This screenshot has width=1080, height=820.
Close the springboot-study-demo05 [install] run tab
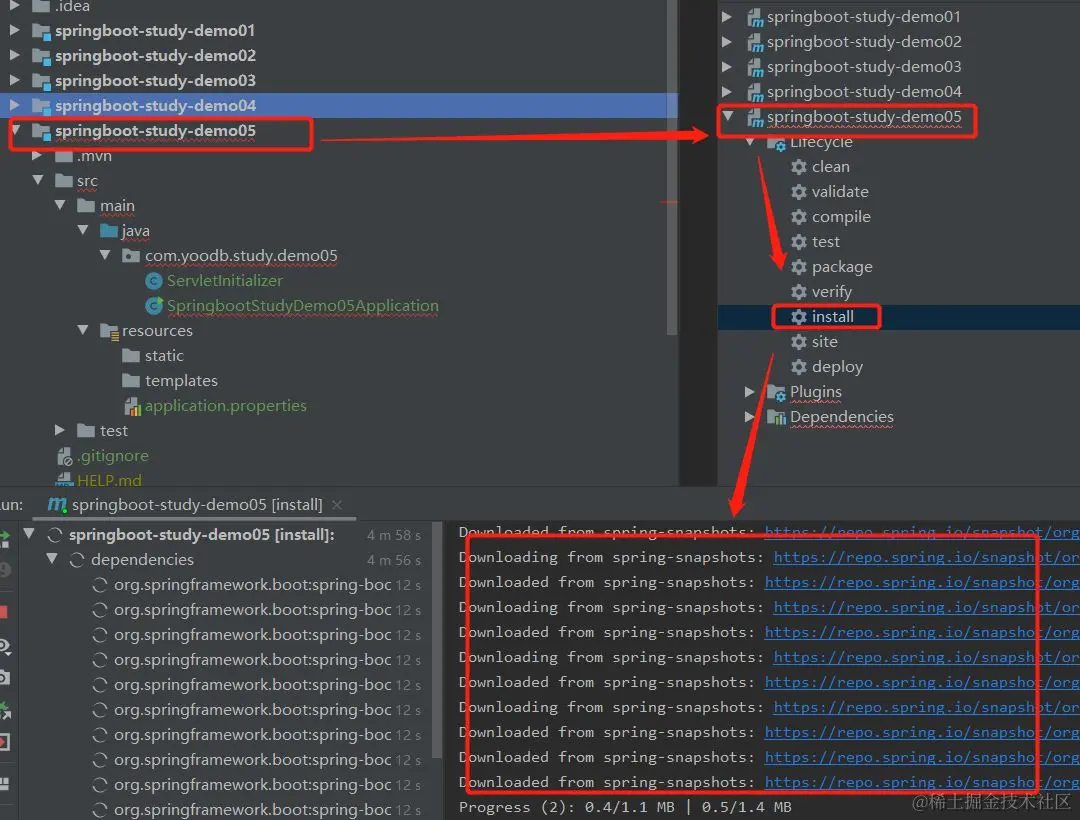(337, 505)
